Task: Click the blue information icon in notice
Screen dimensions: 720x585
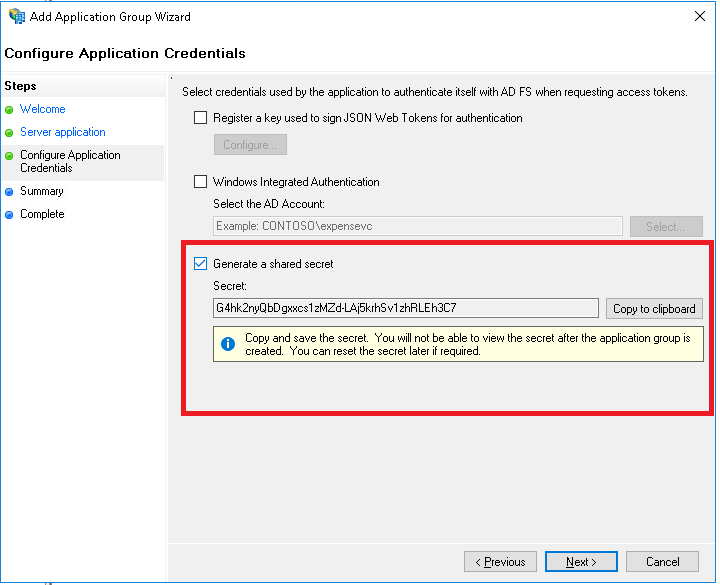Action: [228, 344]
